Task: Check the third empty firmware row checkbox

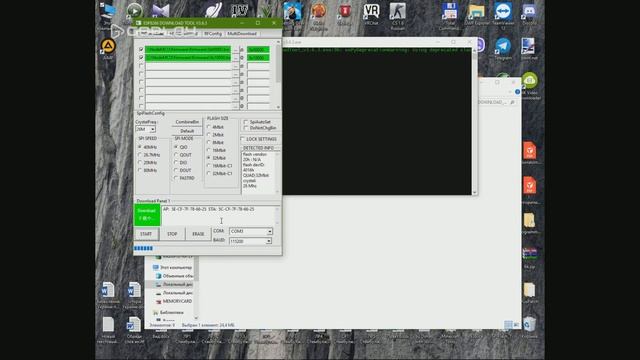Action: pyautogui.click(x=141, y=66)
